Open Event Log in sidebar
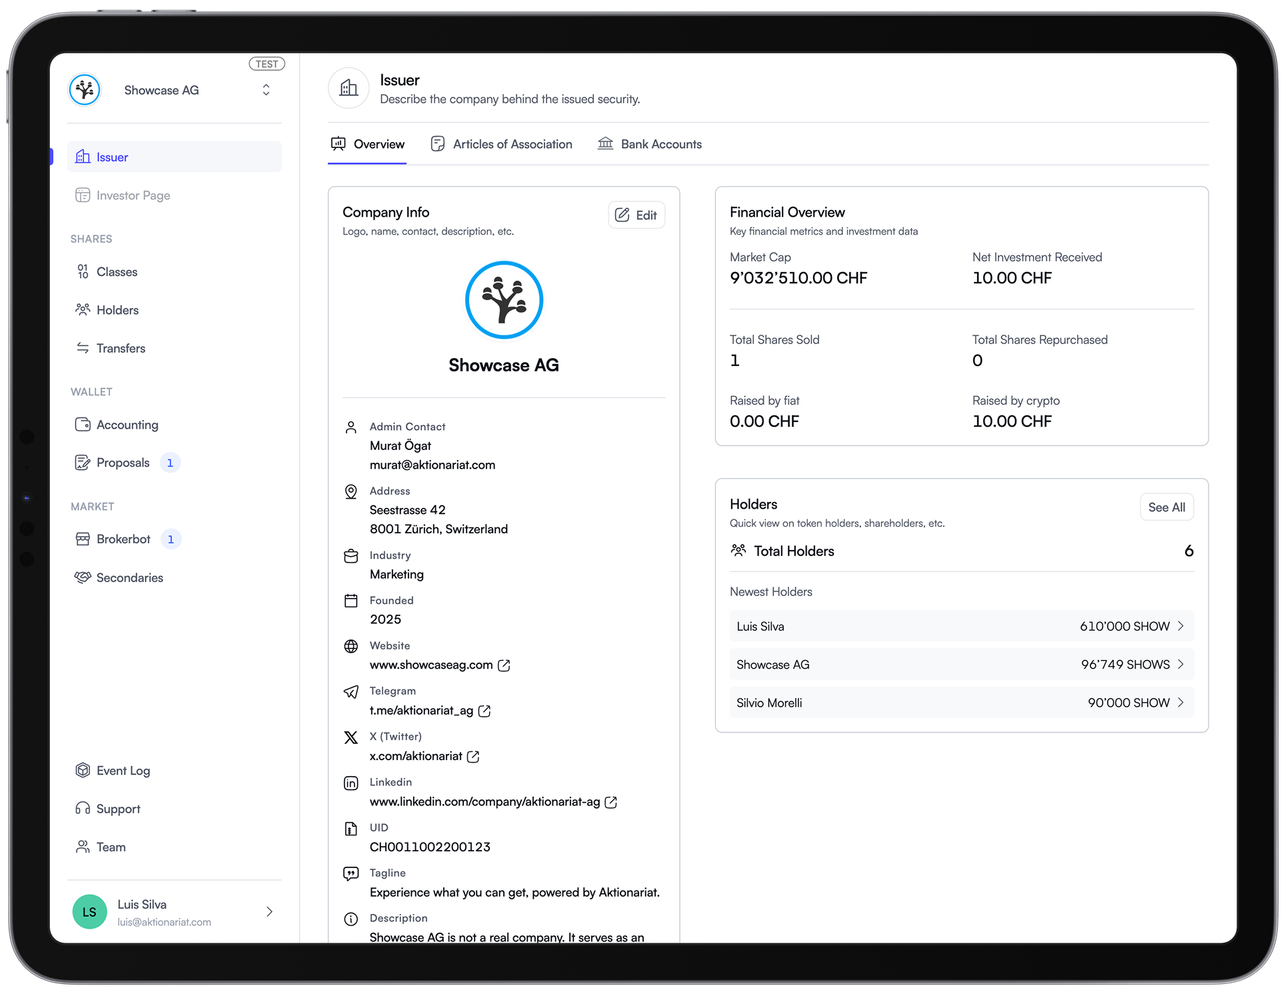The width and height of the screenshot is (1287, 996). click(122, 771)
